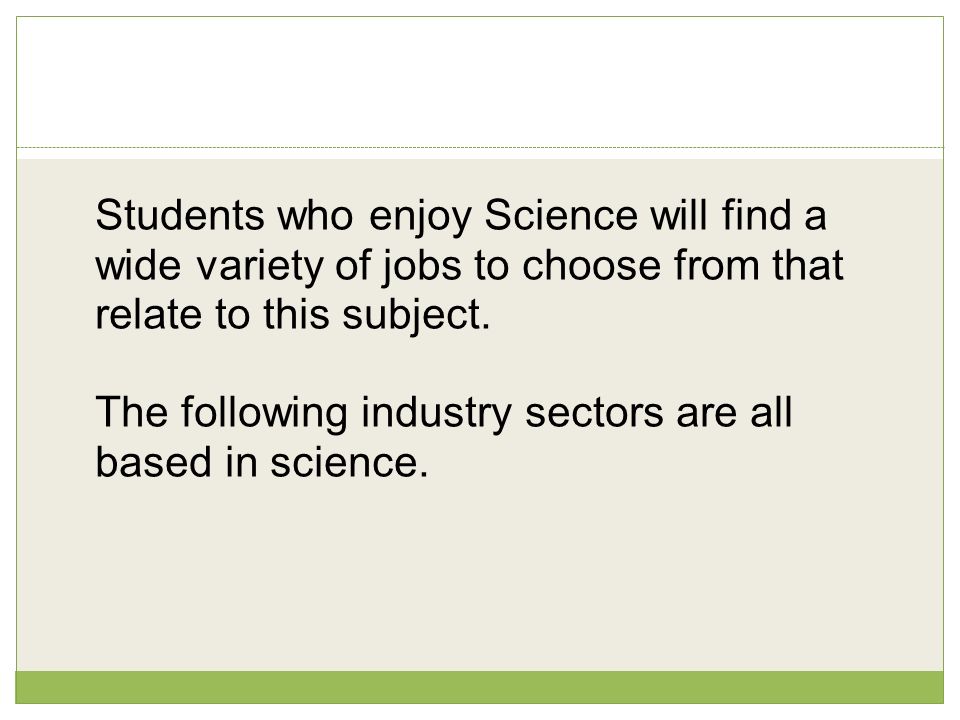Click empty beige area below the text
This screenshot has width=960, height=720.
[480, 576]
